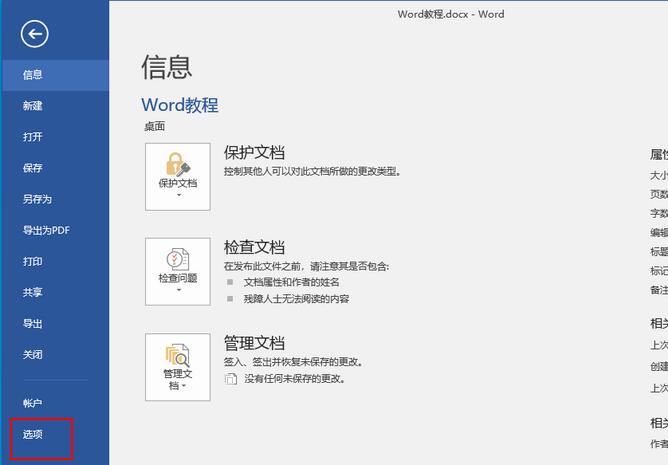Click the Word教程 document title

[180, 105]
